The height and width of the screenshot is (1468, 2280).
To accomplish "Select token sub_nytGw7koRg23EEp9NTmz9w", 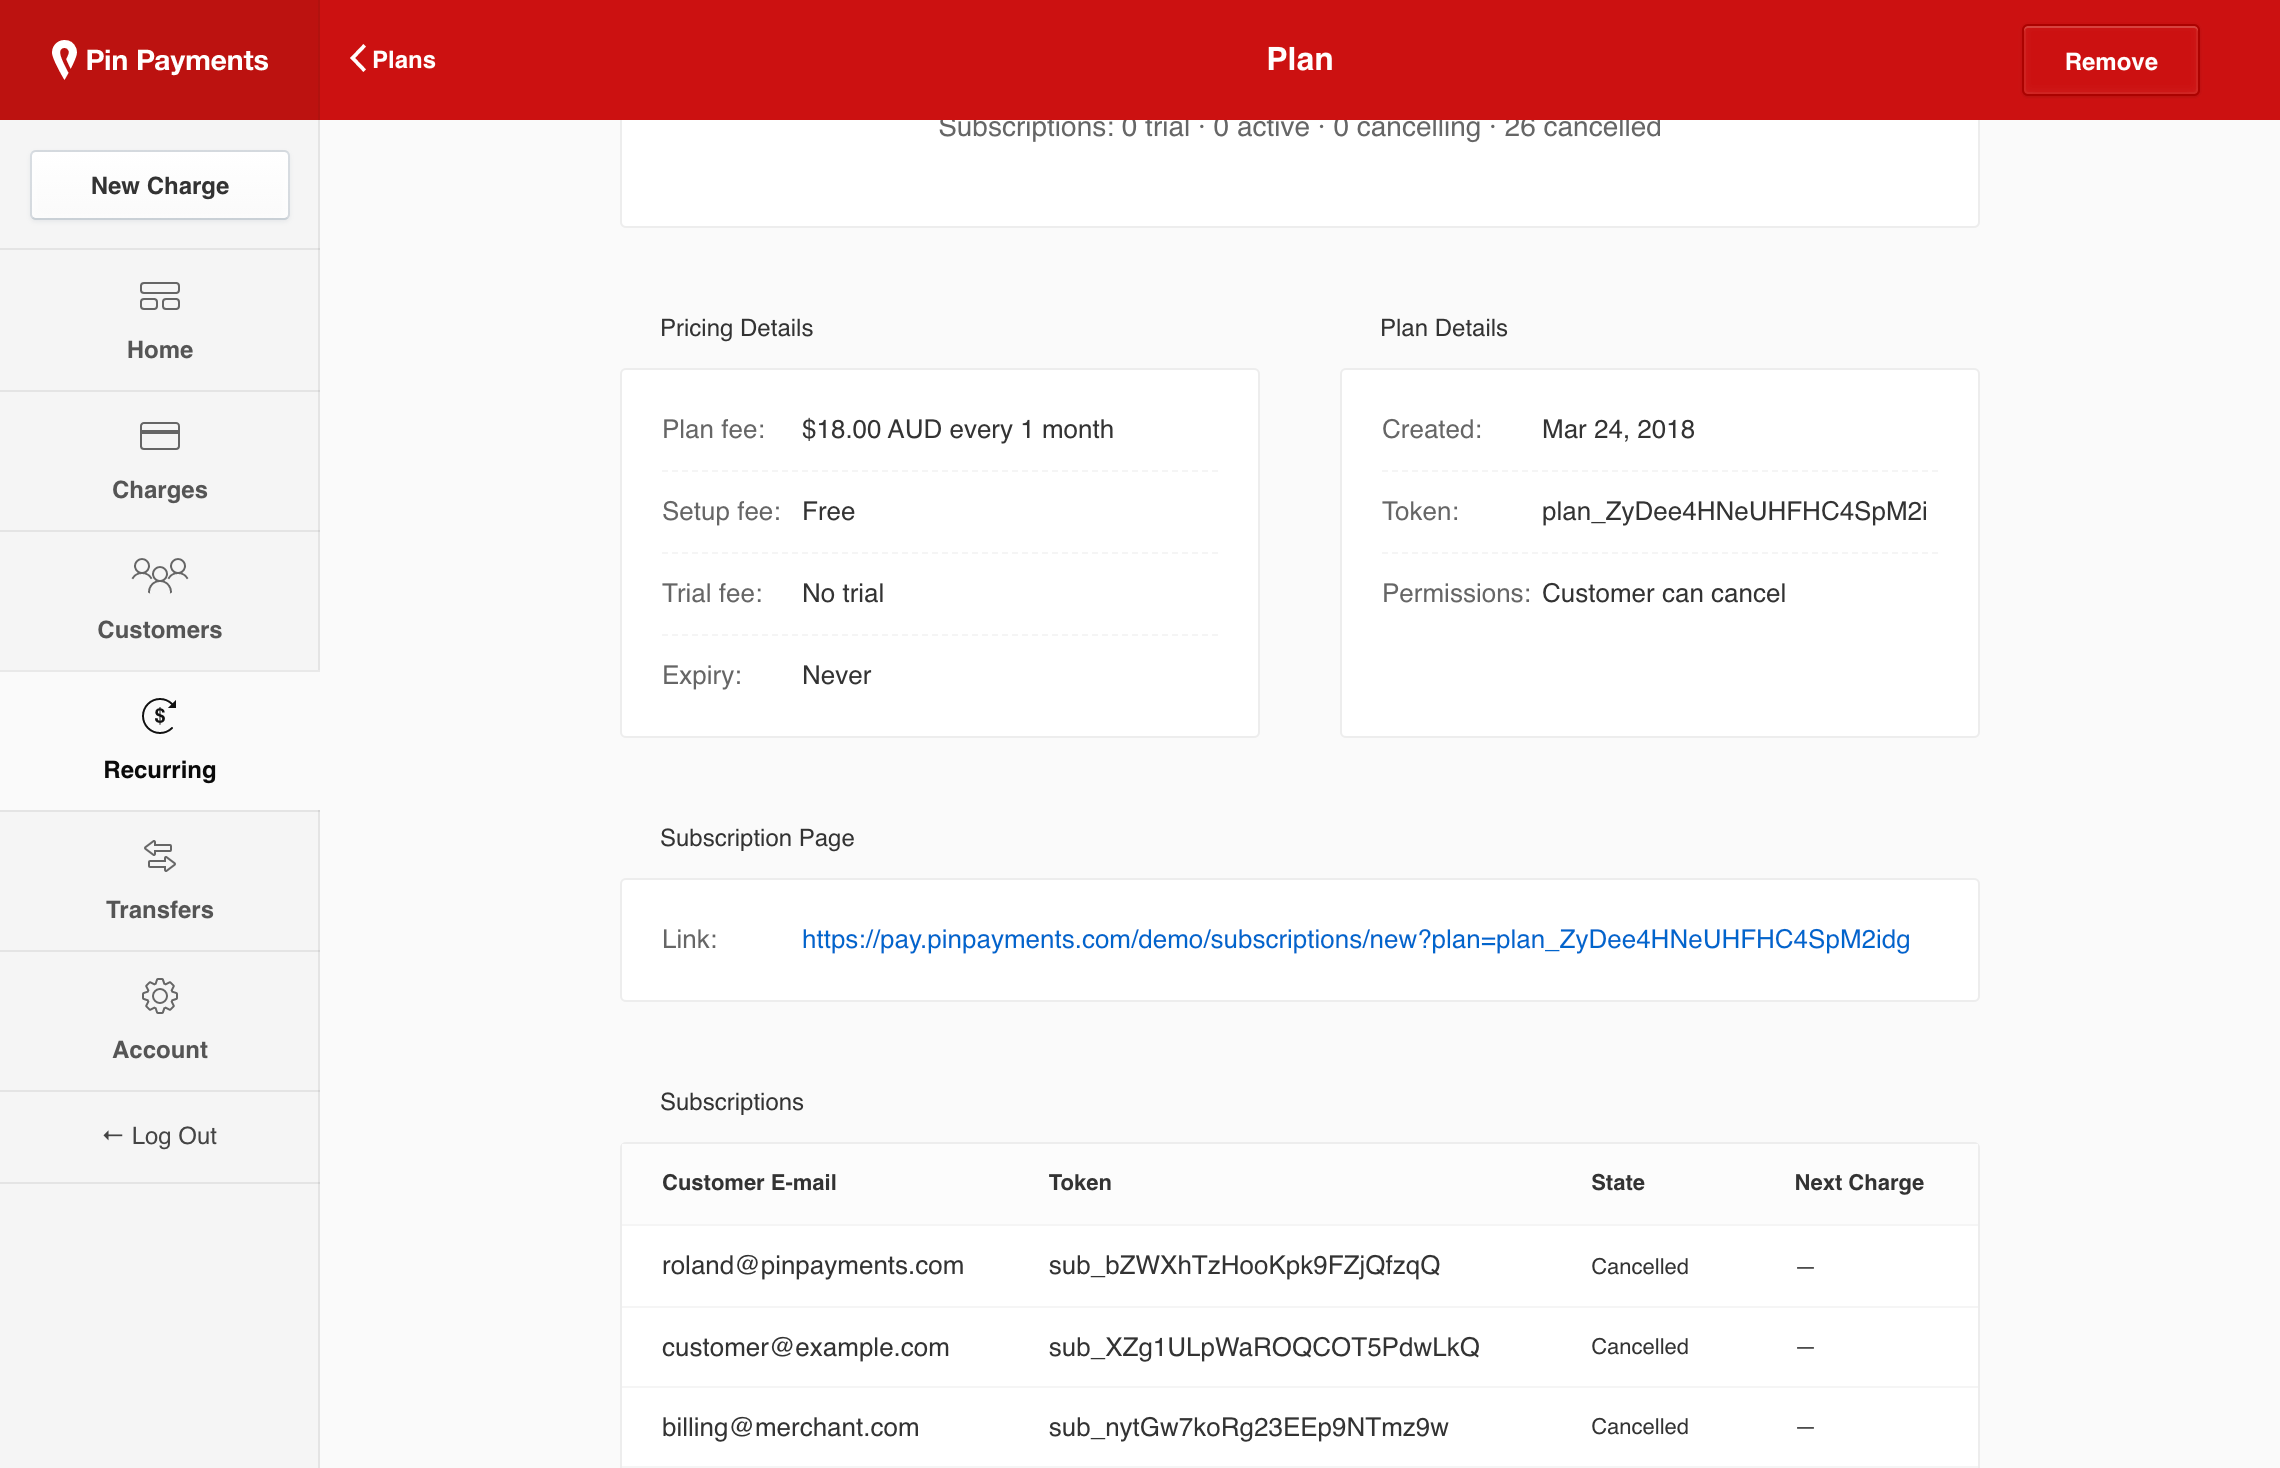I will (1248, 1427).
